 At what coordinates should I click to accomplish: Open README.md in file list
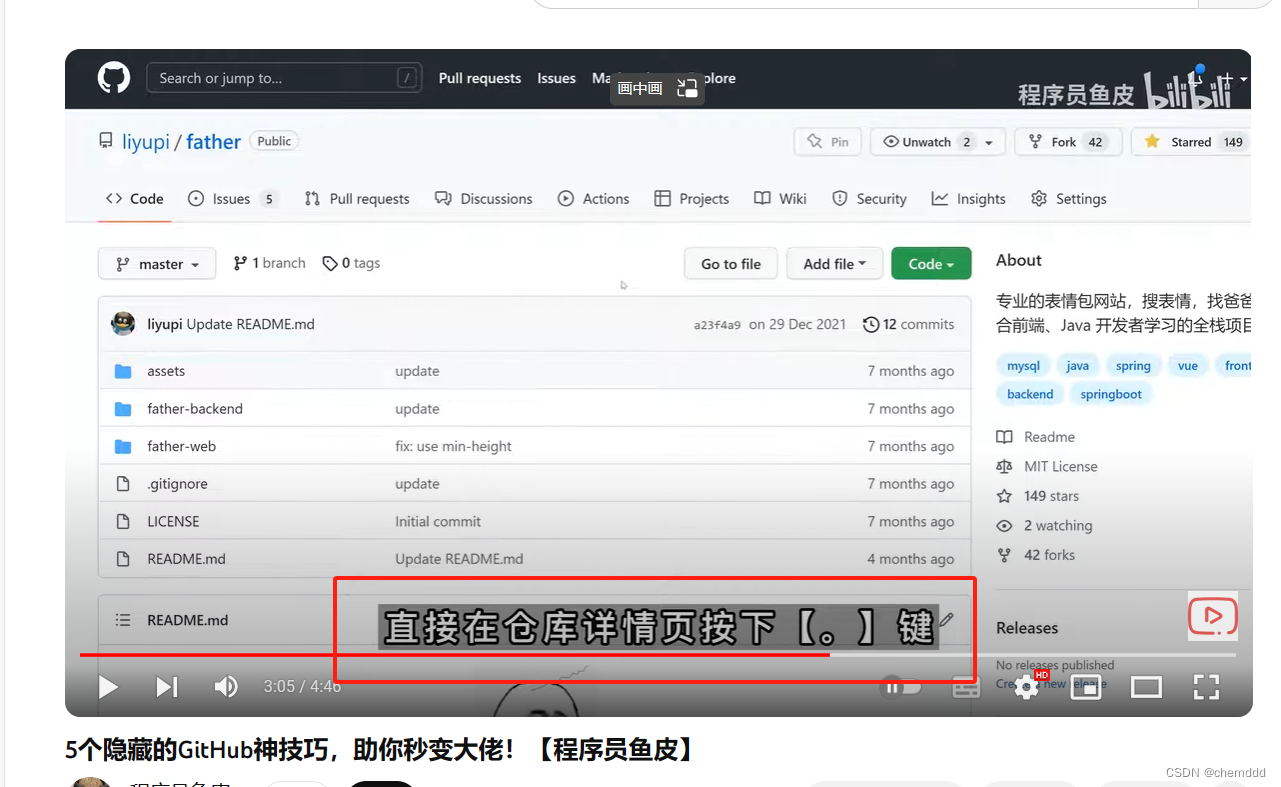click(186, 559)
